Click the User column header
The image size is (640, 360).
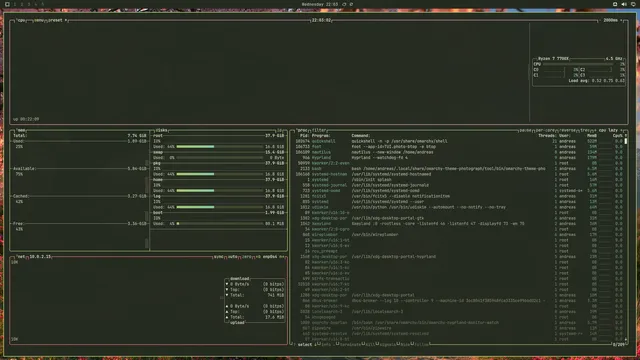pyautogui.click(x=565, y=136)
